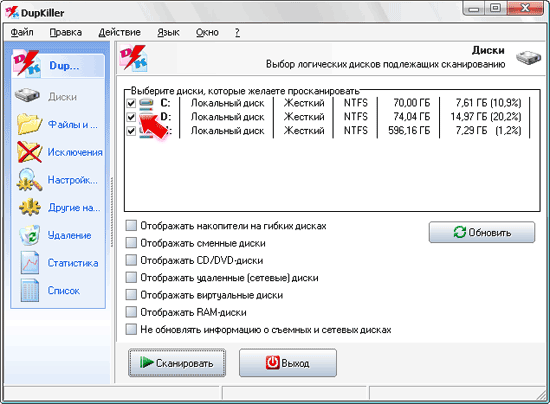Select the Удаление recycle bin icon
550x404 pixels.
coord(30,235)
